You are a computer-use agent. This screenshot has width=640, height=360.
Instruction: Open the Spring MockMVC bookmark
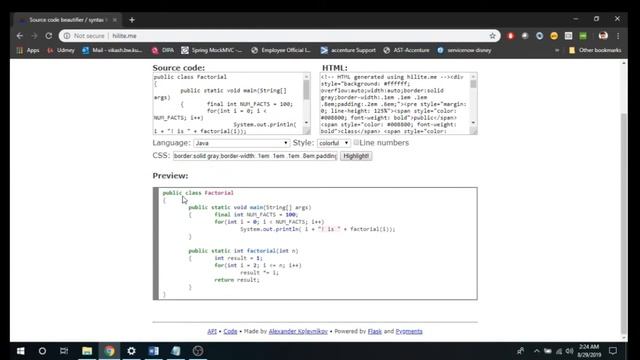(212, 50)
